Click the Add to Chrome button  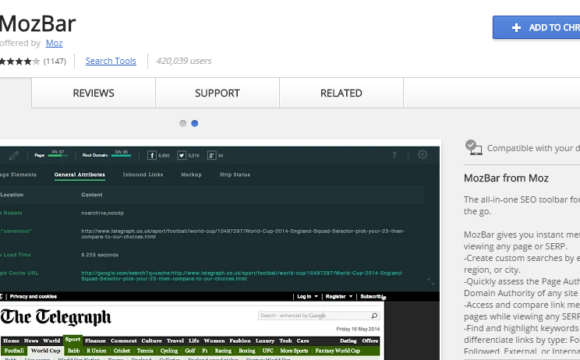pyautogui.click(x=536, y=27)
